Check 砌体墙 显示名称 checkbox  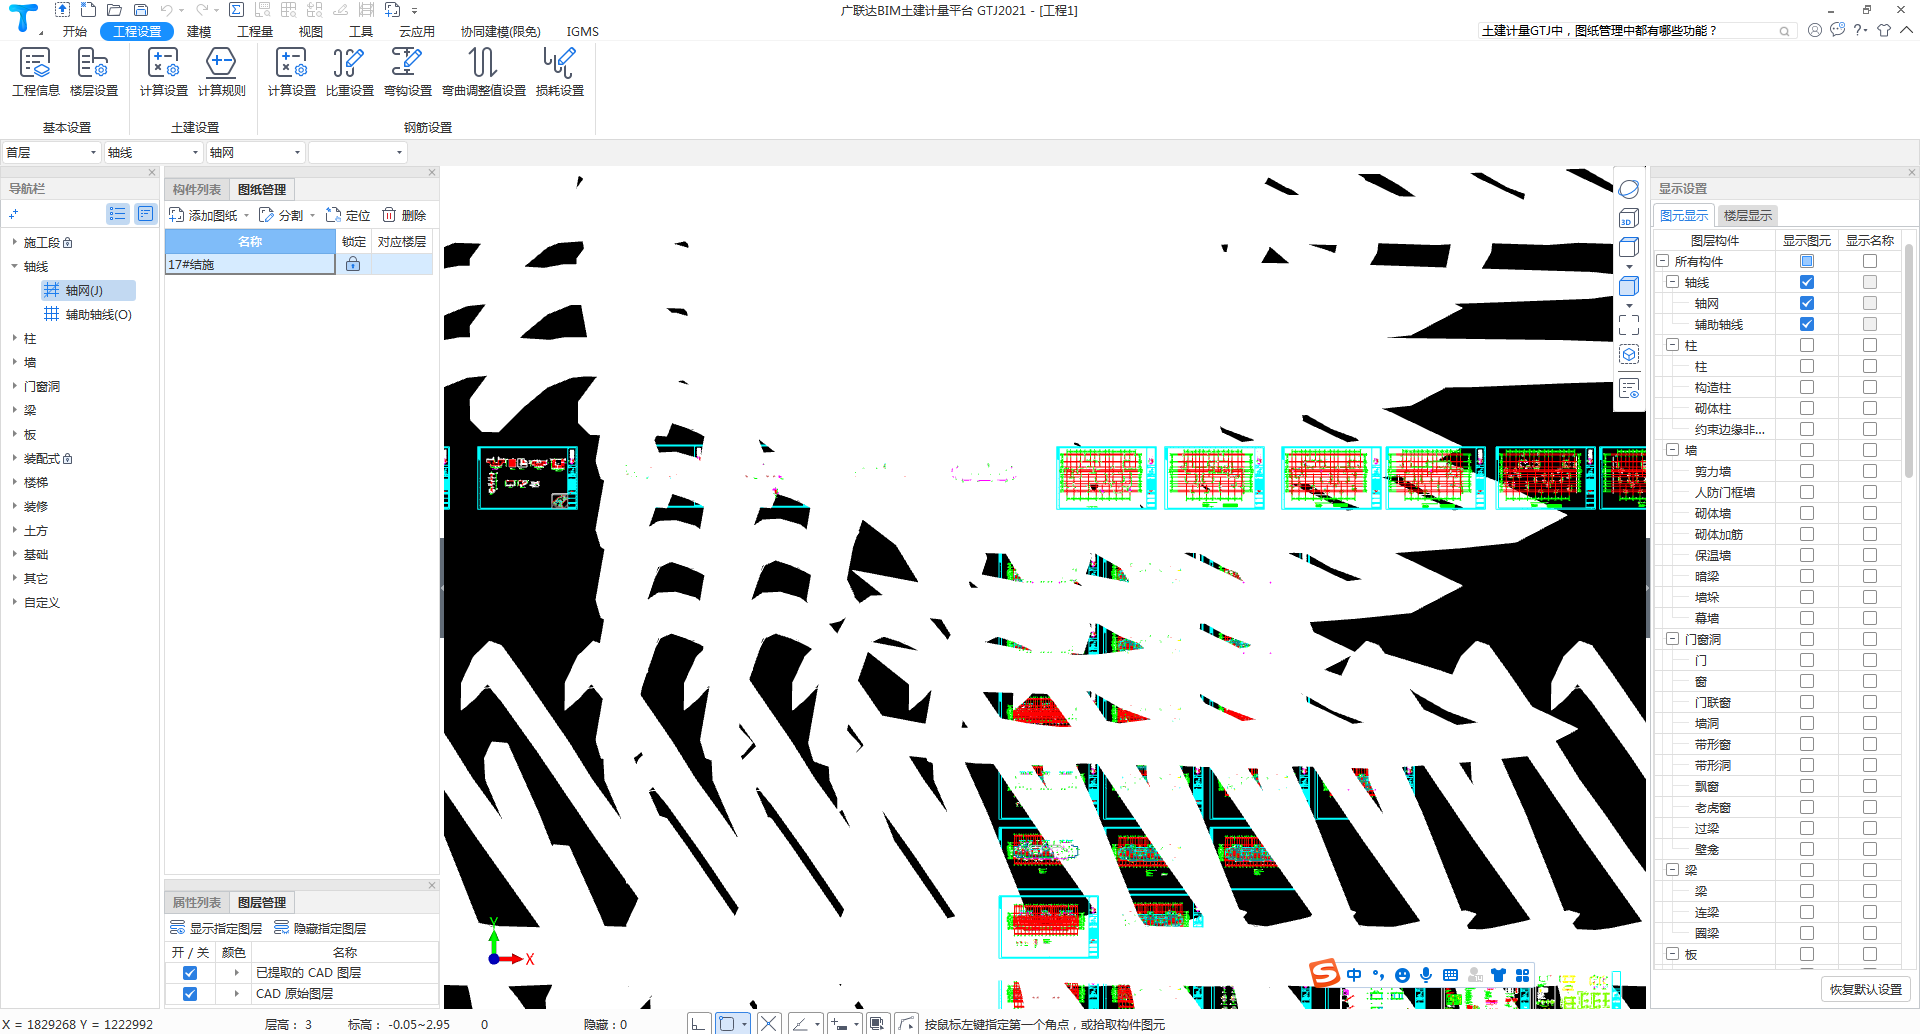(1870, 513)
